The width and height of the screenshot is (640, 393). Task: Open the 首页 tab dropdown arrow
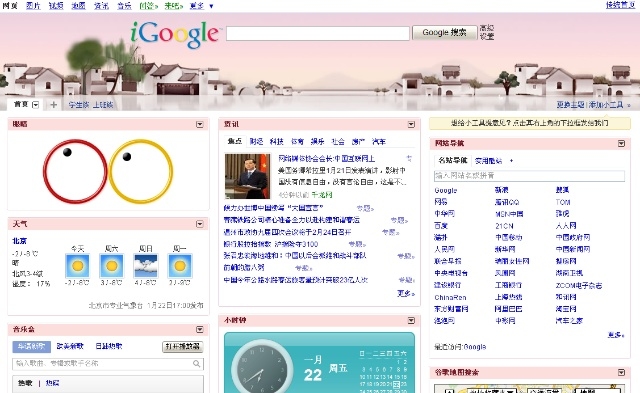click(x=36, y=105)
